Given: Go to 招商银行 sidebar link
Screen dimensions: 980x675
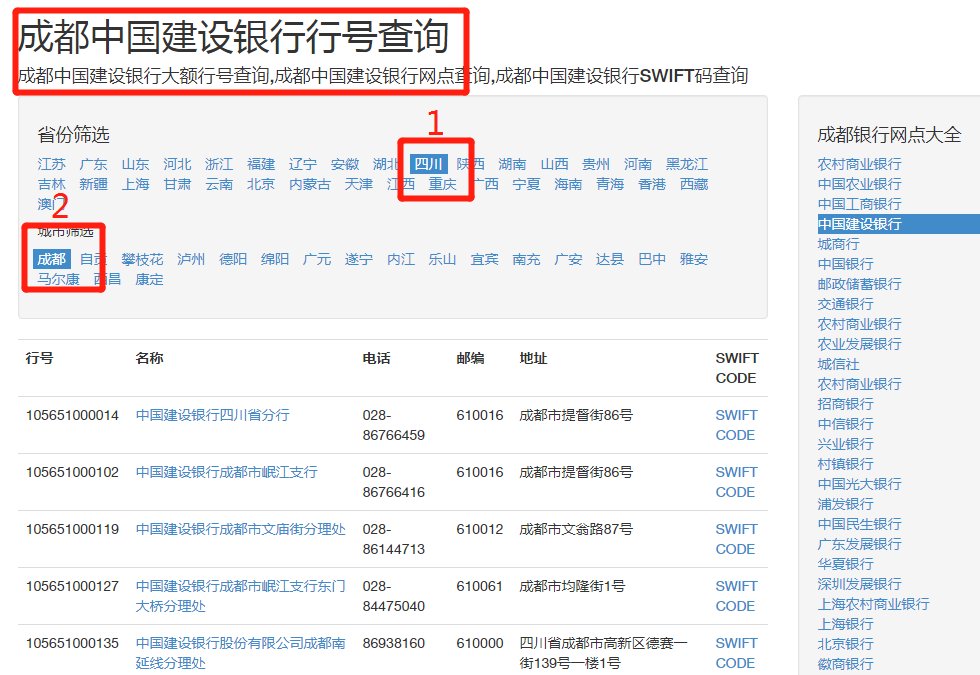Looking at the screenshot, I should point(846,404).
